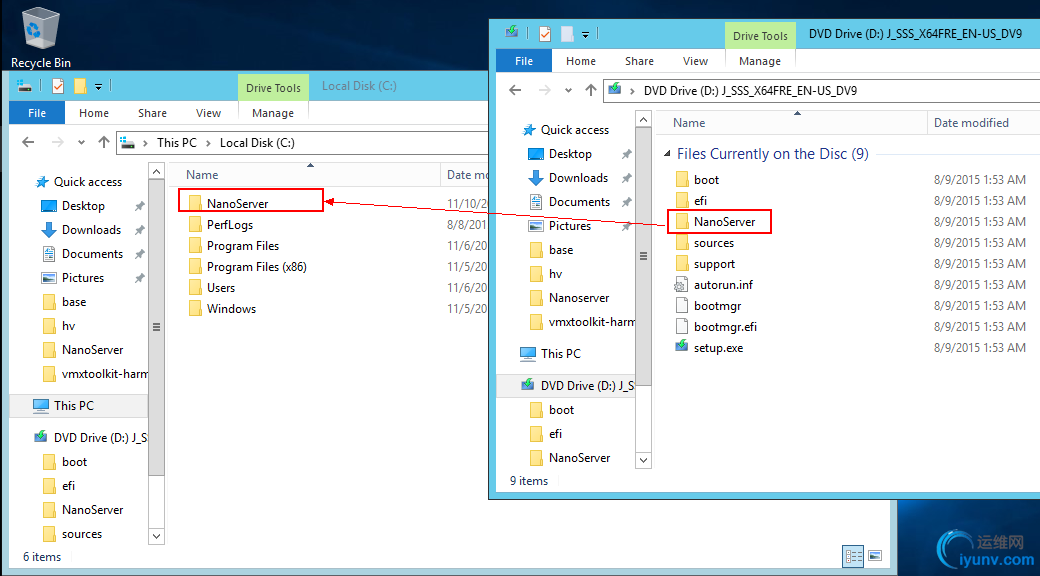Open Desktop in Local Disk navigation pane
Screen dimensions: 1040x576
click(83, 206)
